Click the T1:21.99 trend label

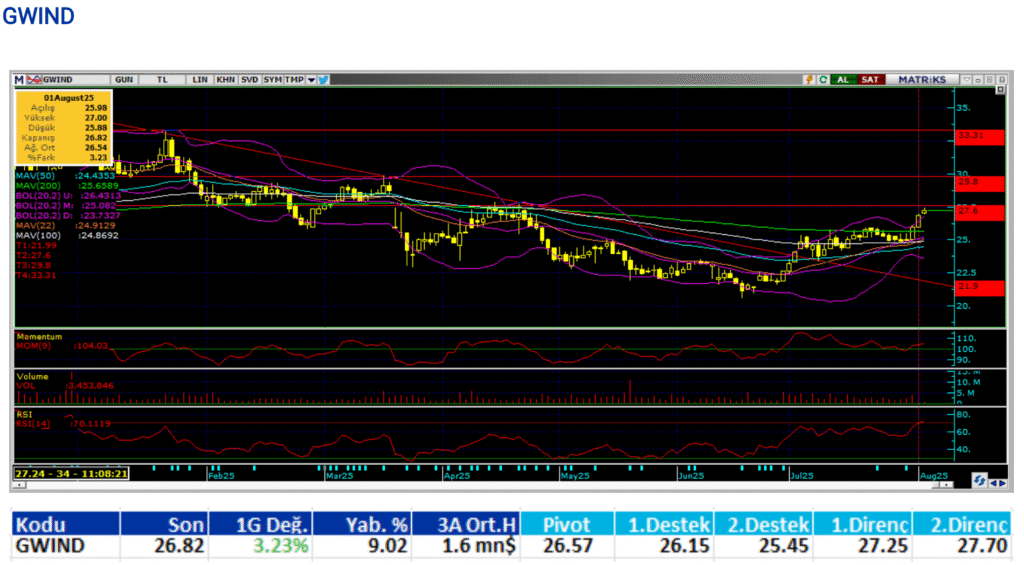[x=37, y=245]
